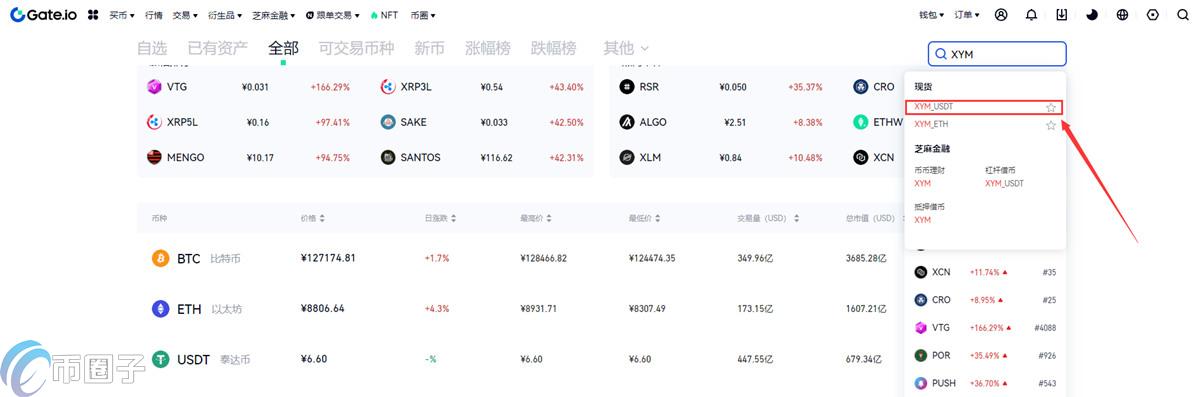1200x397 pixels.
Task: Open the four-dot apps grid icon
Action: pos(93,15)
